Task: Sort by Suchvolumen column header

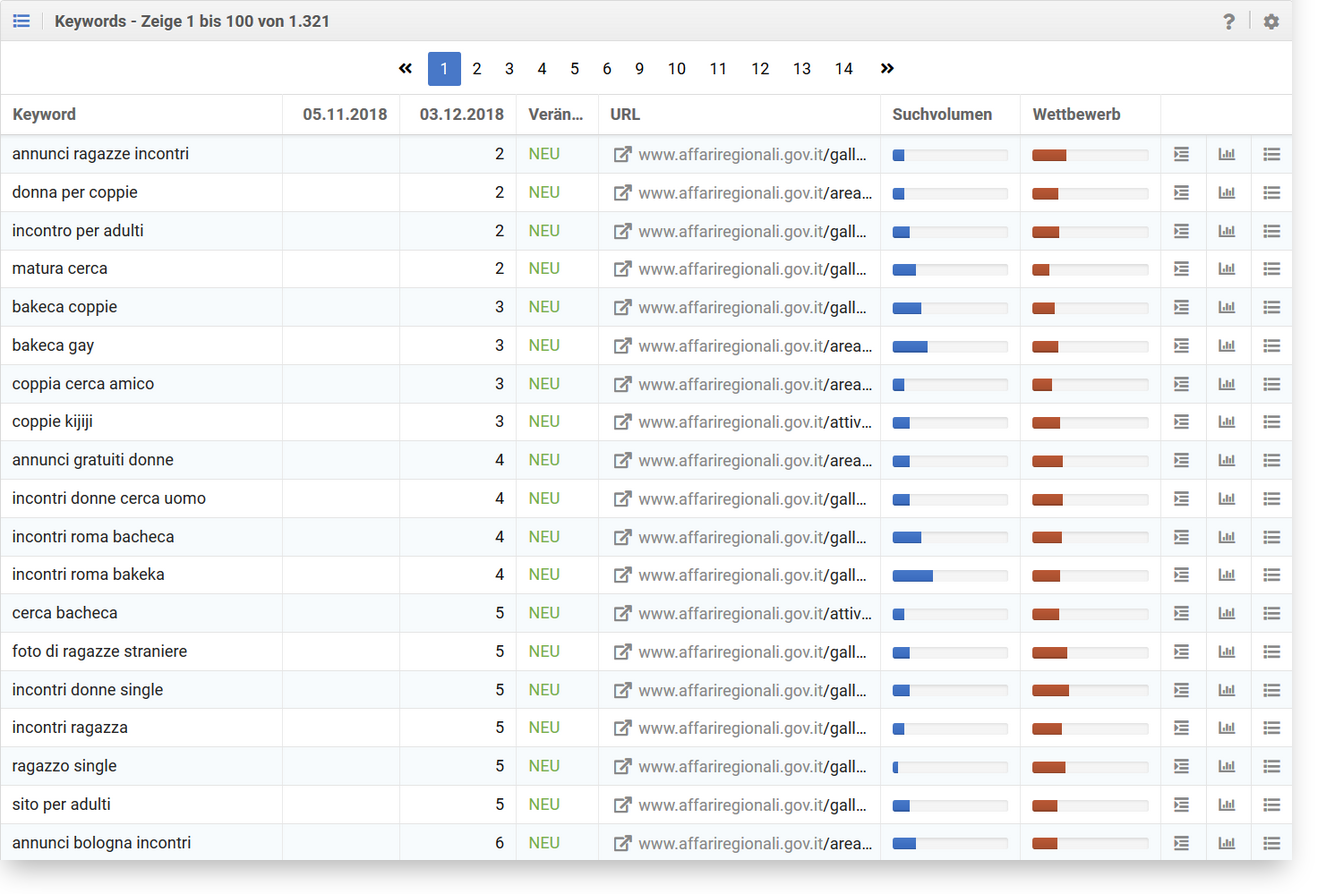Action: pyautogui.click(x=942, y=115)
